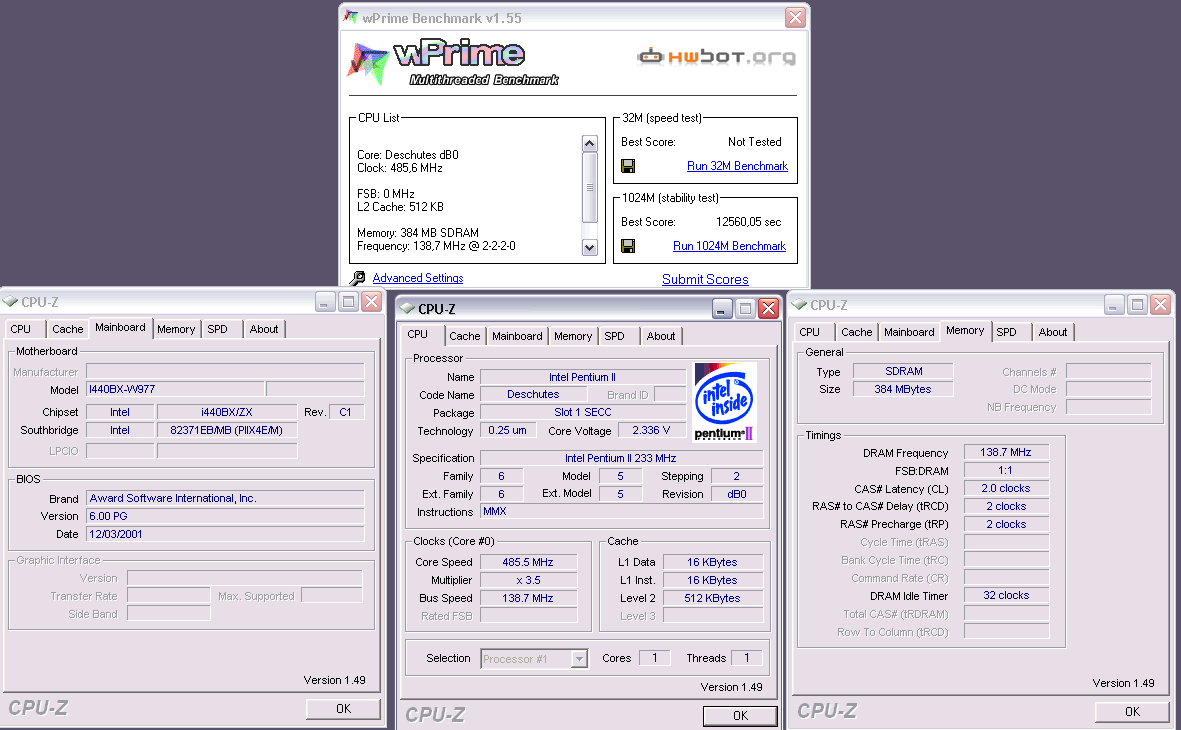
Task: Click the hwbot.org logo
Action: (716, 57)
